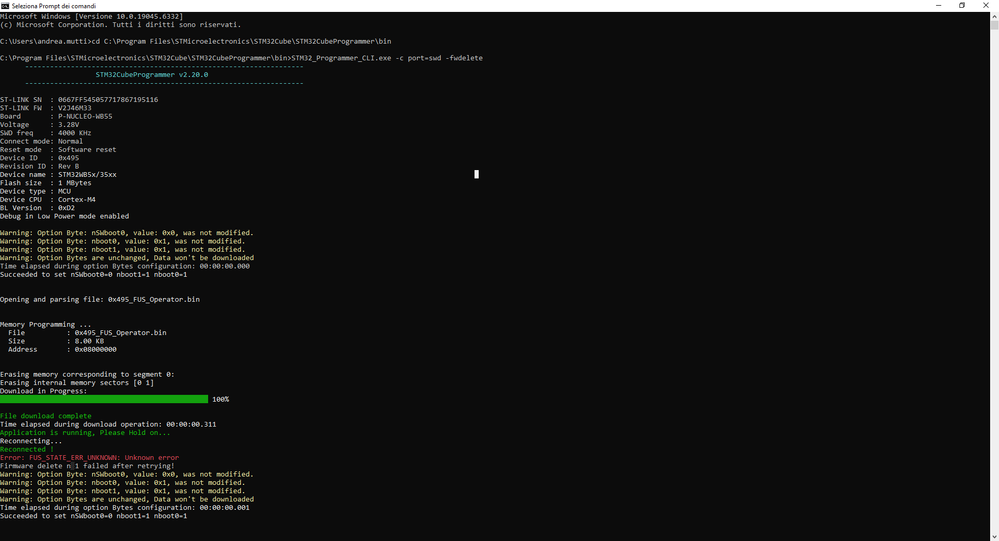Viewport: 999px width, 541px height.
Task: Click the green 'Reconnected !' line
Action: [27, 449]
